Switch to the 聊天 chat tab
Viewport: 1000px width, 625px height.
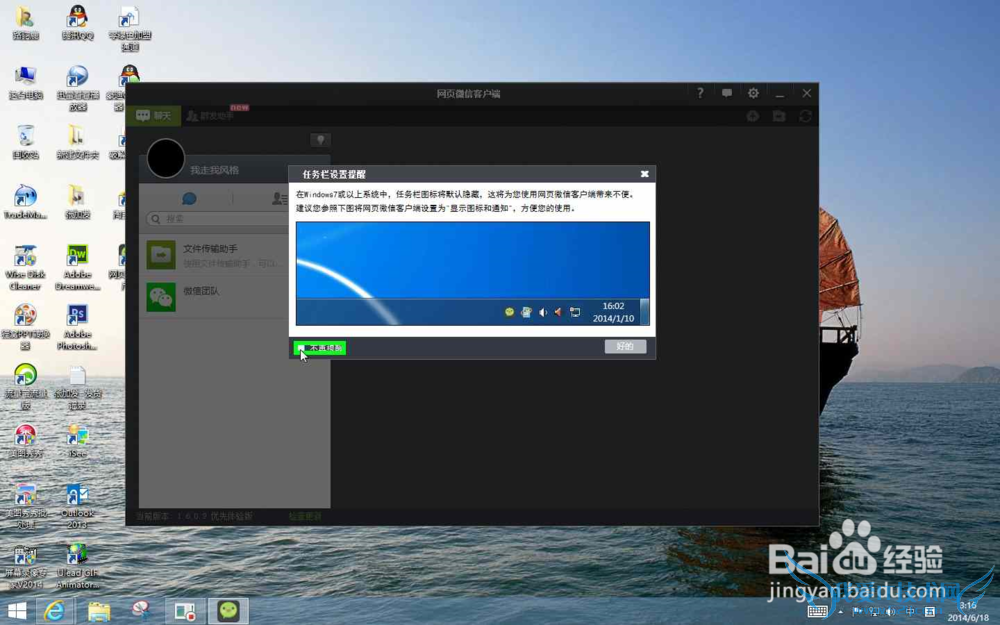[154, 115]
